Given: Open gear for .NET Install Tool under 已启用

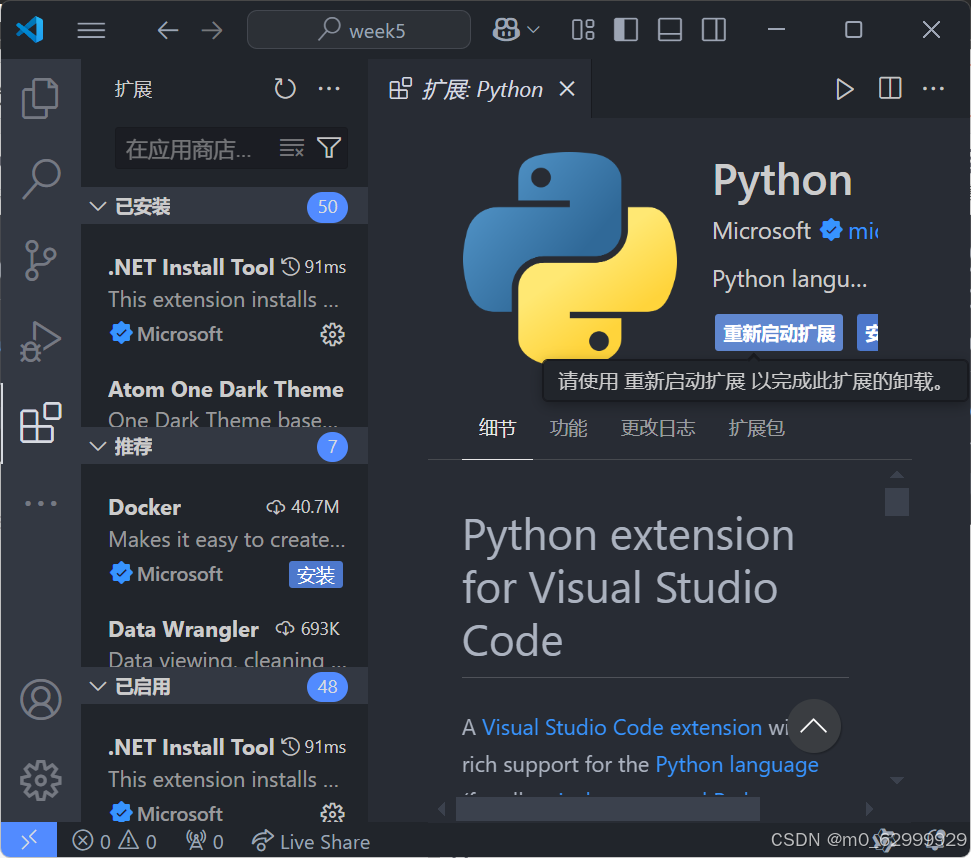Looking at the screenshot, I should click(332, 812).
